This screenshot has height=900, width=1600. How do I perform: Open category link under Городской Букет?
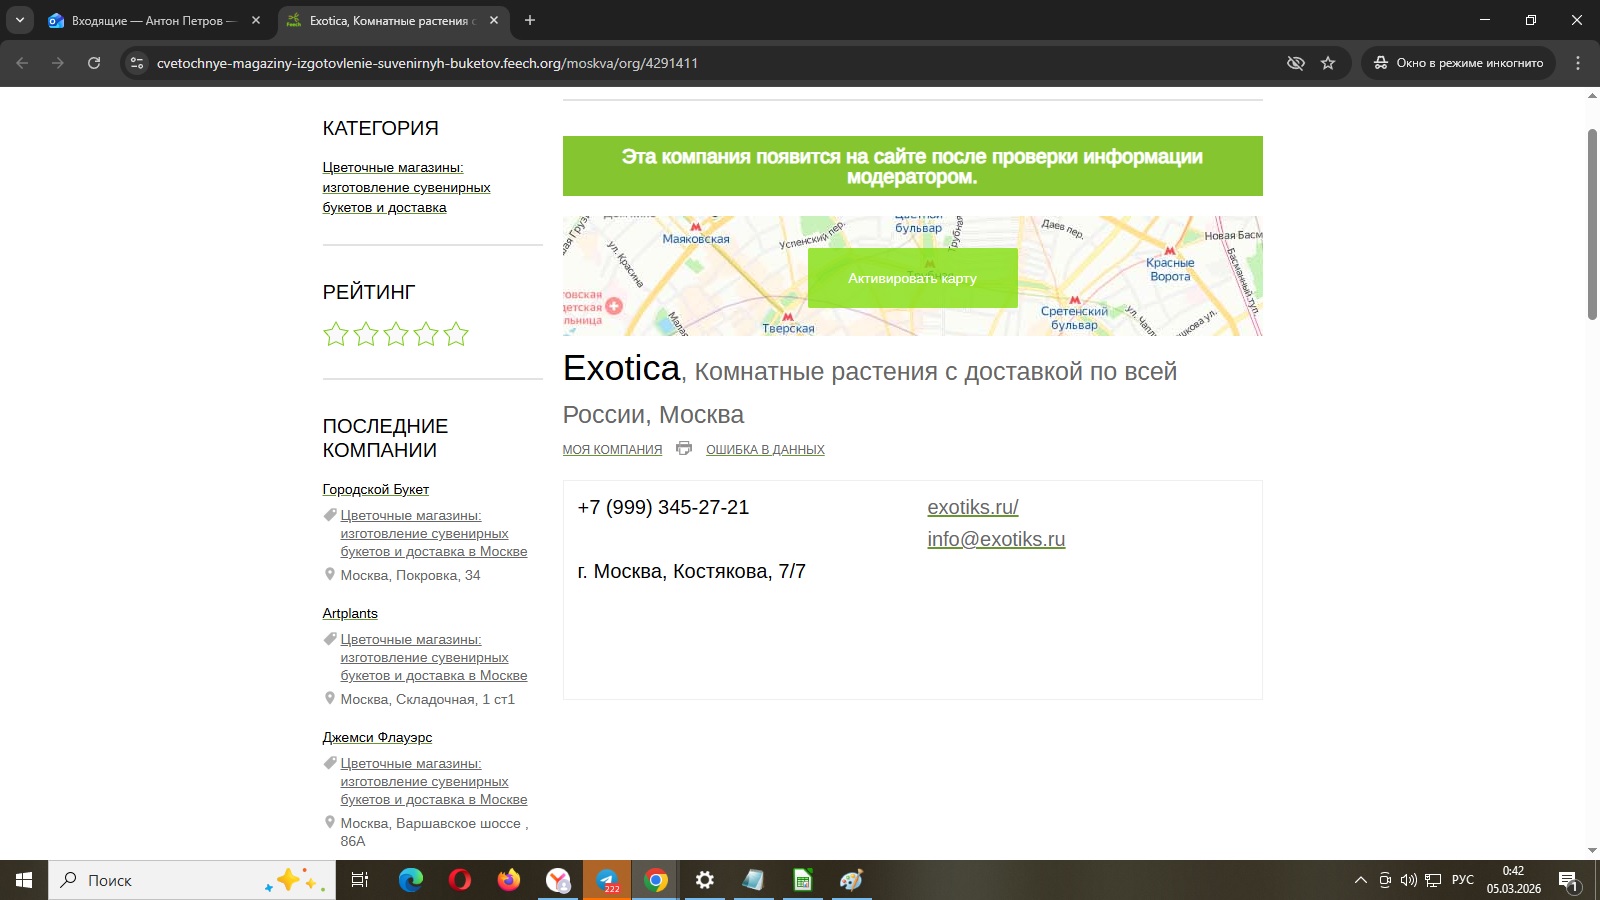434,534
